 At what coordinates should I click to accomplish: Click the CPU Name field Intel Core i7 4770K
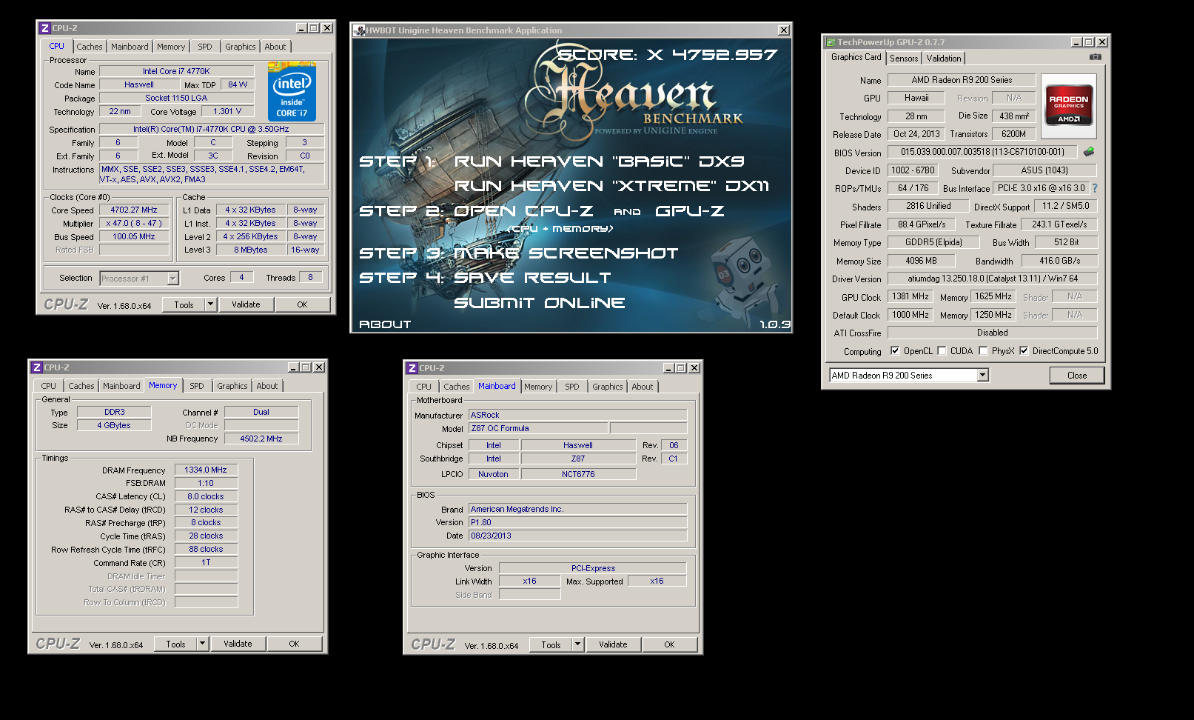[177, 72]
